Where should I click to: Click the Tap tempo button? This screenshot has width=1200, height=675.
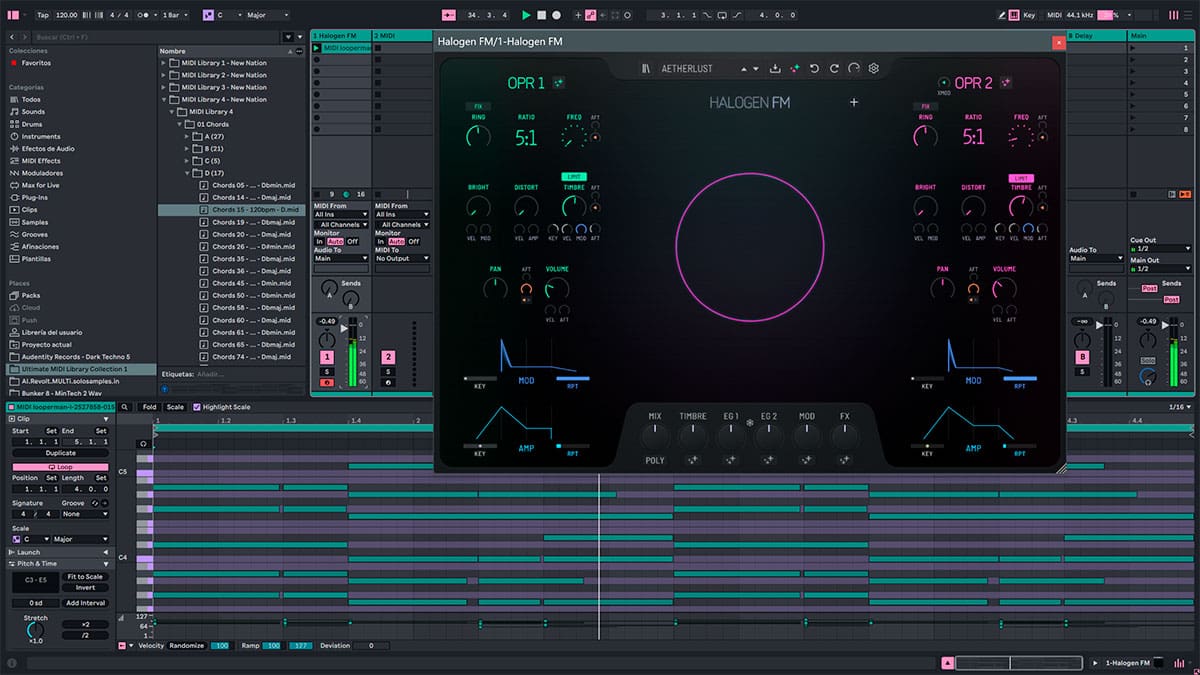[42, 15]
